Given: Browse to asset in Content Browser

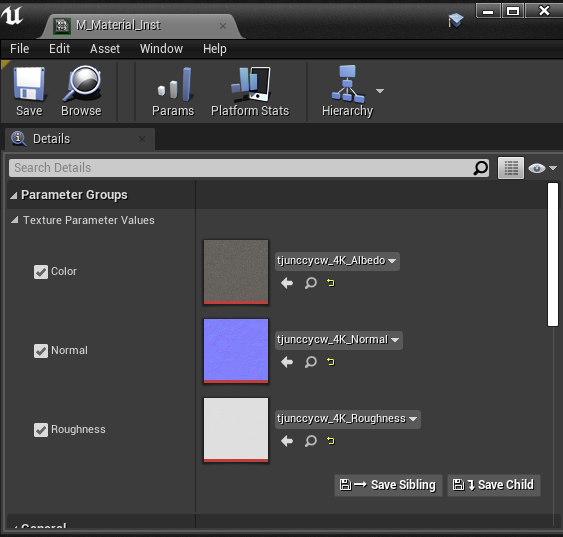Looking at the screenshot, I should pos(81,92).
